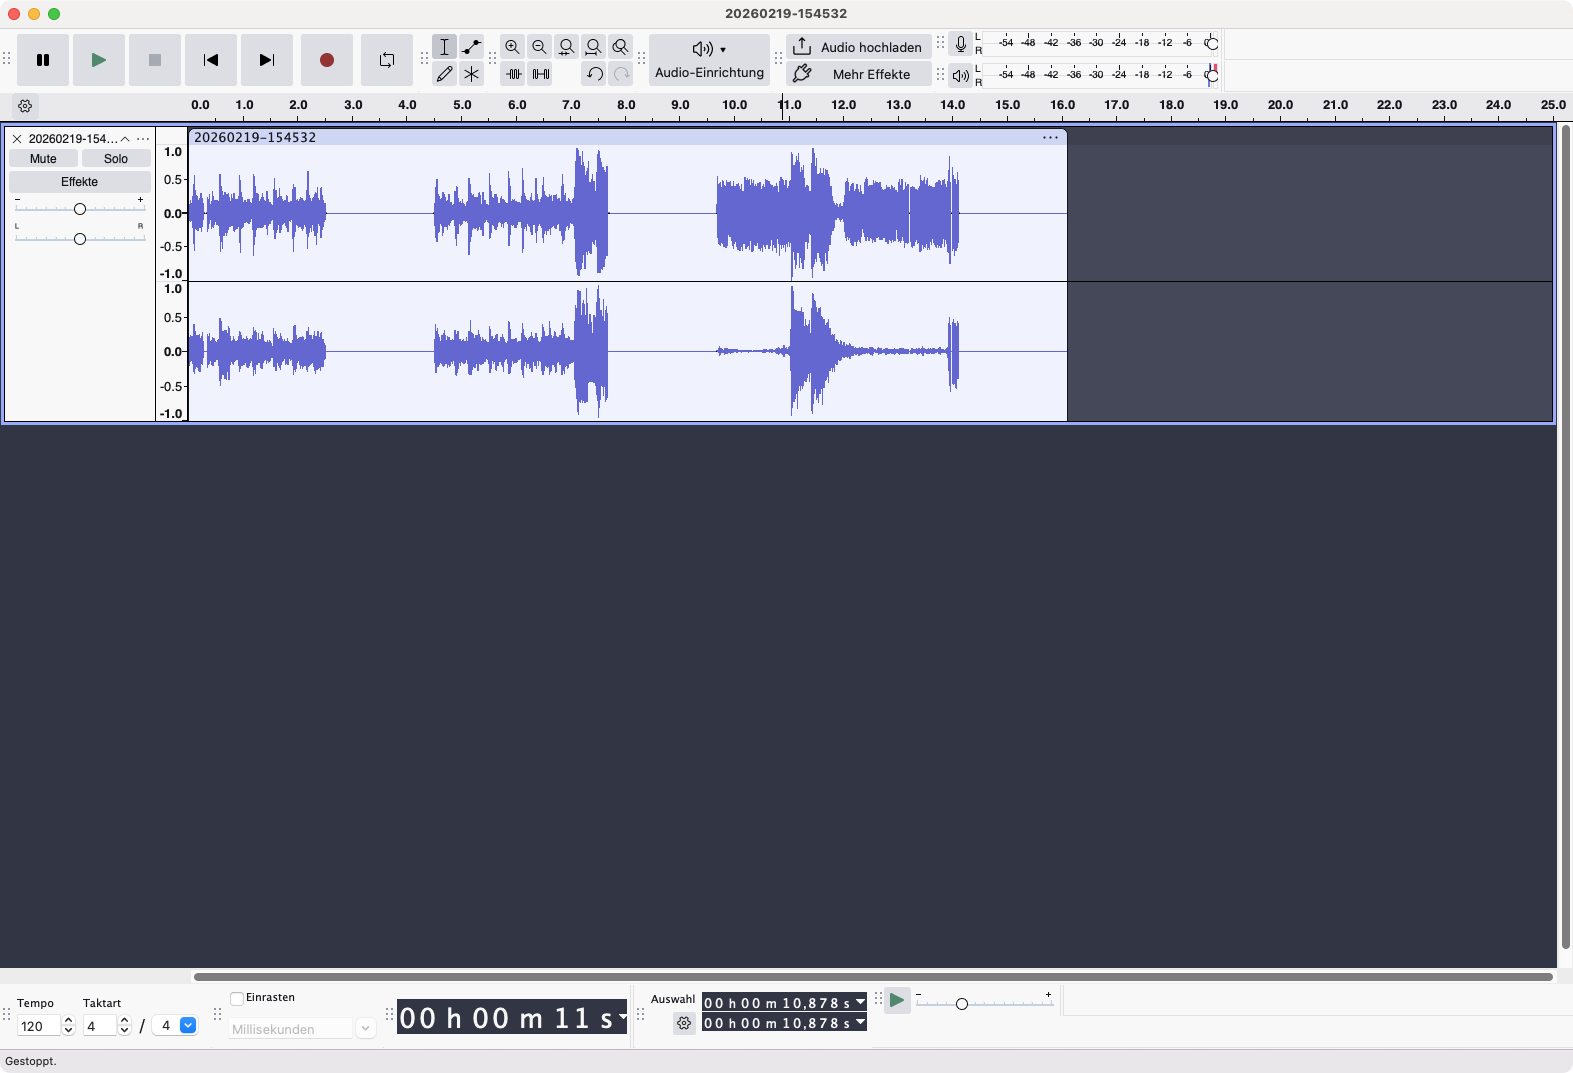This screenshot has height=1073, width=1573.
Task: Click the Trim audio outside selection icon
Action: [513, 74]
